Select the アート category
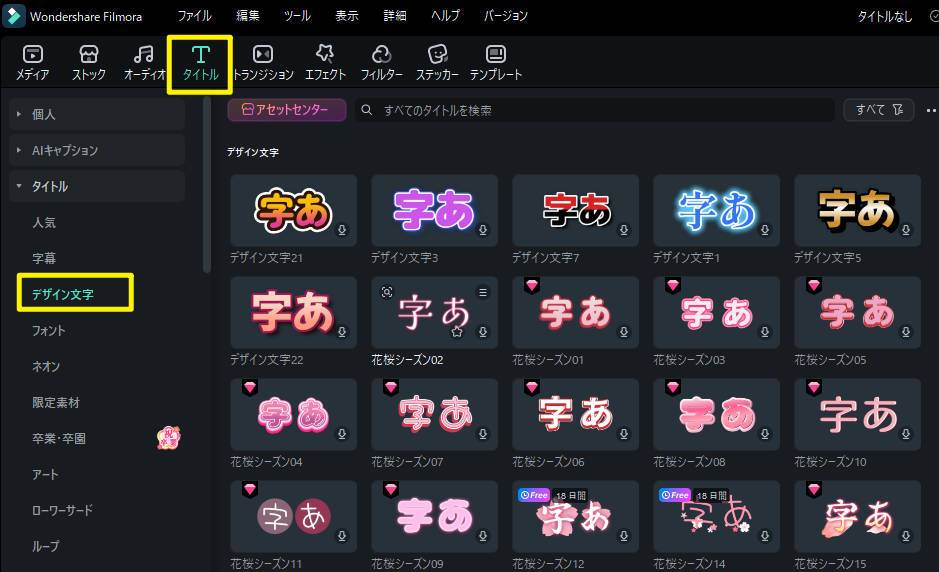This screenshot has width=939, height=572. (46, 474)
